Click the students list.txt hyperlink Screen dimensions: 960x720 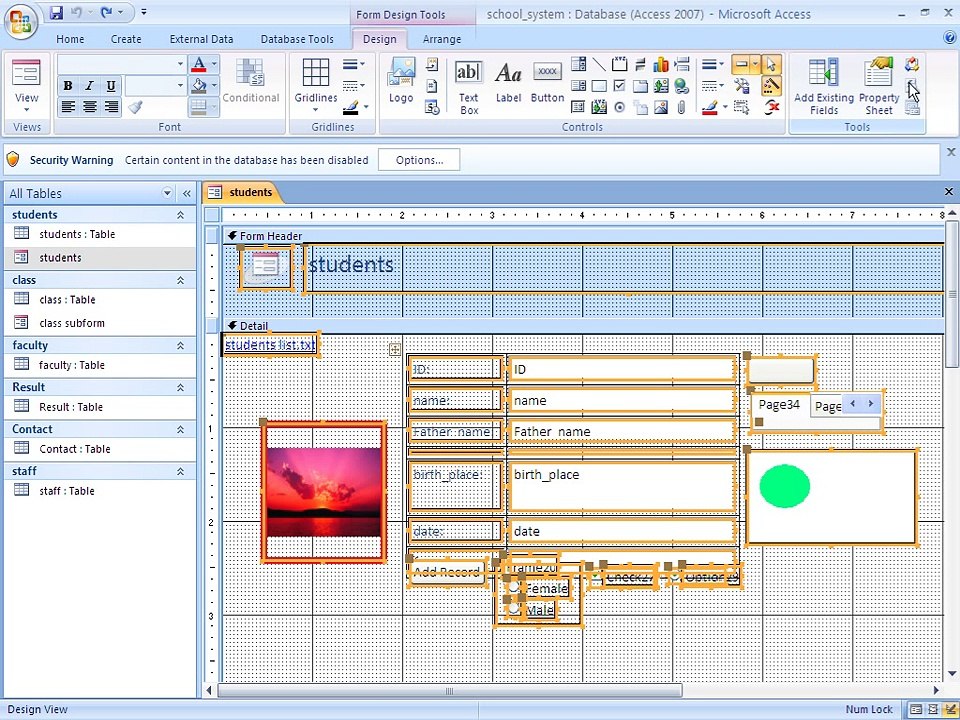pos(270,345)
